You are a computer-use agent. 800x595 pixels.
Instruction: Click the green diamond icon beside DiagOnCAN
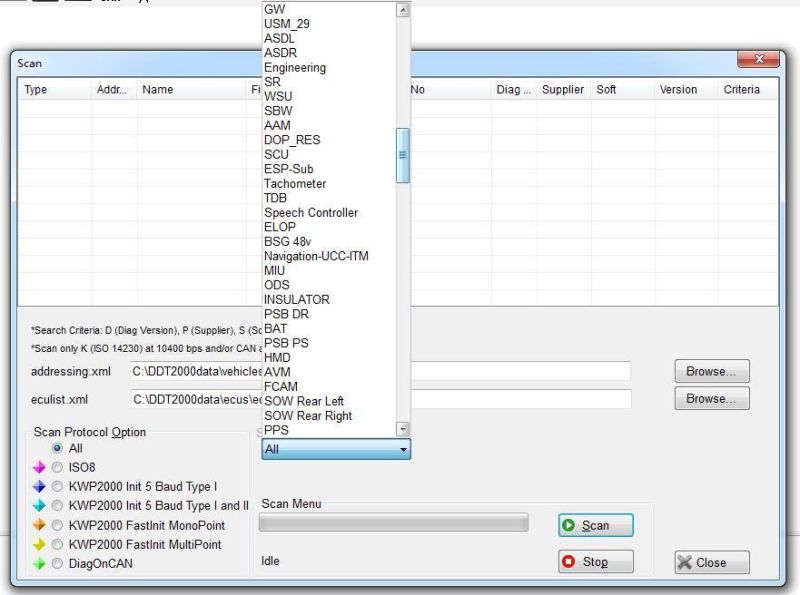click(x=39, y=564)
